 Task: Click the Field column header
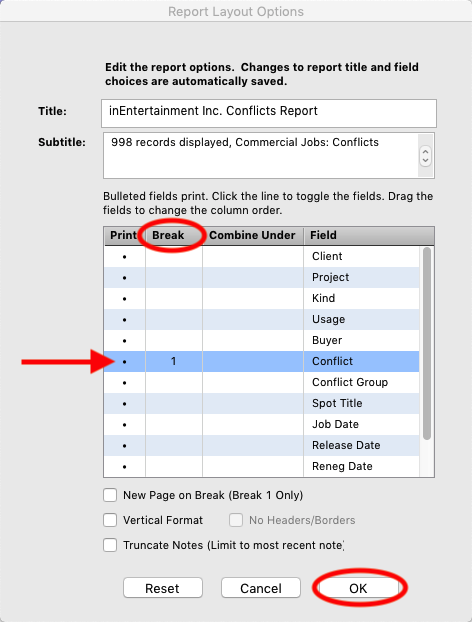369,235
